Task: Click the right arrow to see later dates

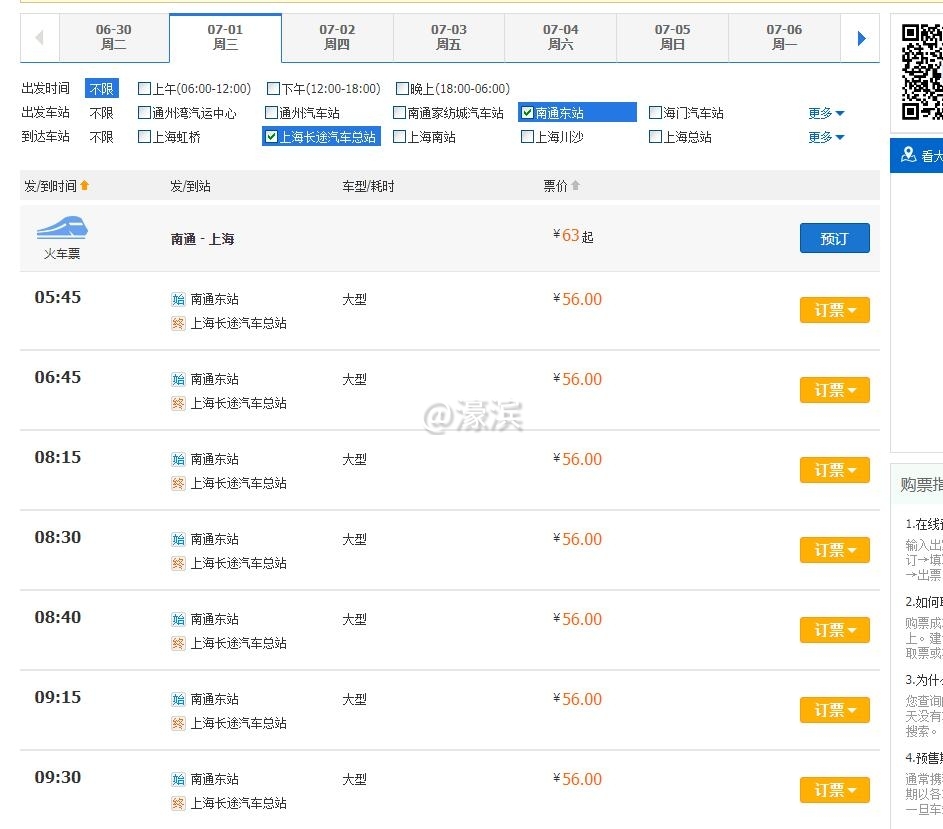Action: tap(860, 39)
